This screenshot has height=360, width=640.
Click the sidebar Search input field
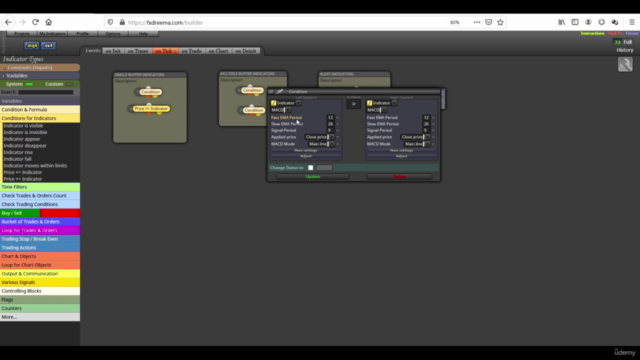pos(46,92)
